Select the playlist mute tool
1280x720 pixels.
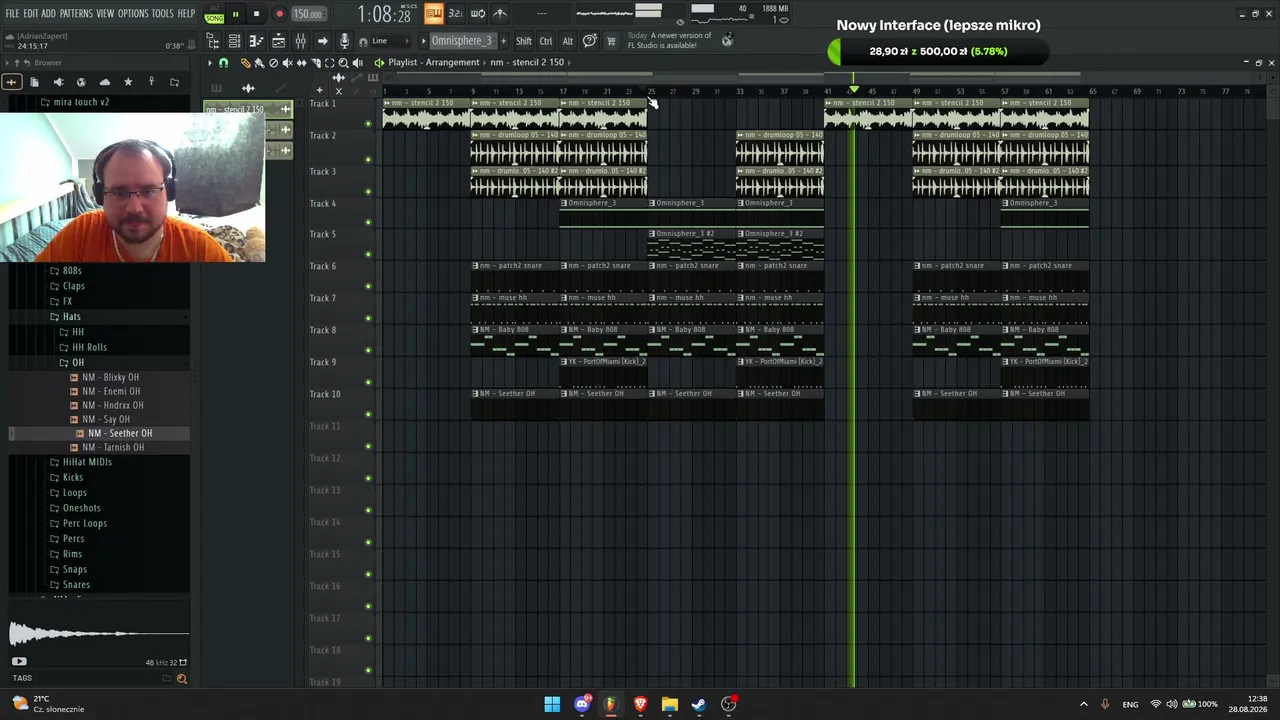point(287,63)
